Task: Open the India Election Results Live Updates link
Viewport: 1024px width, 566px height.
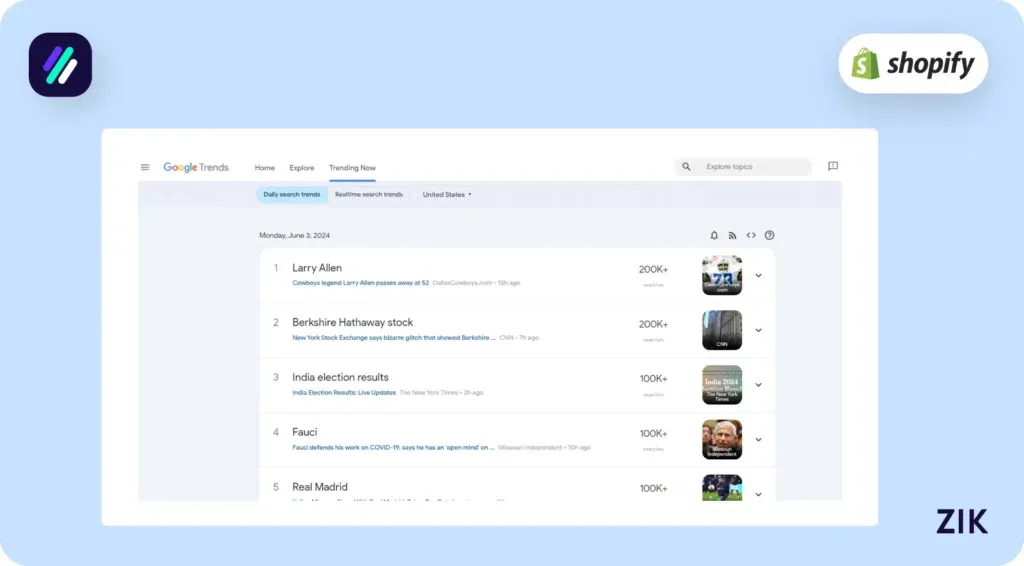Action: (x=344, y=393)
